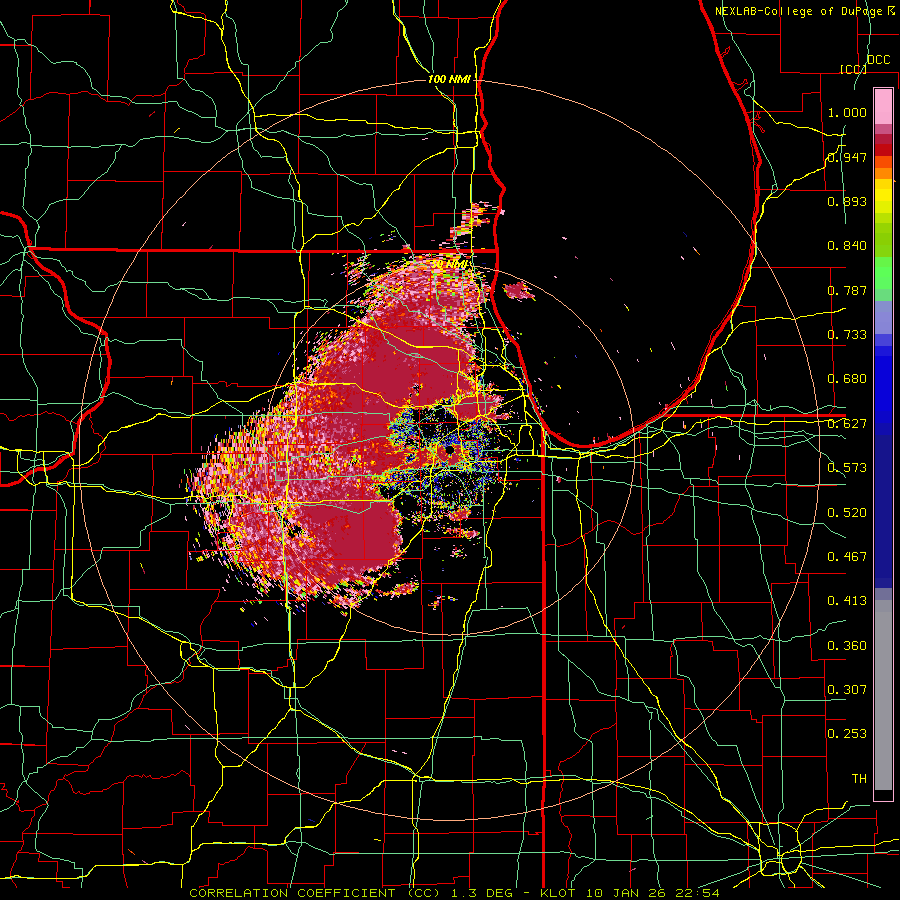This screenshot has height=900, width=900.
Task: Click the 0.253 scale value
Action: coord(847,734)
